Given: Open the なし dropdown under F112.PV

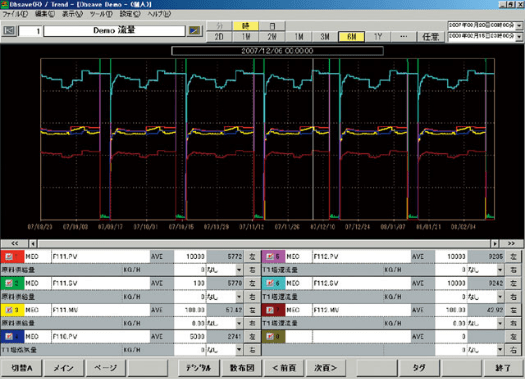Looking at the screenshot, I should [500, 270].
